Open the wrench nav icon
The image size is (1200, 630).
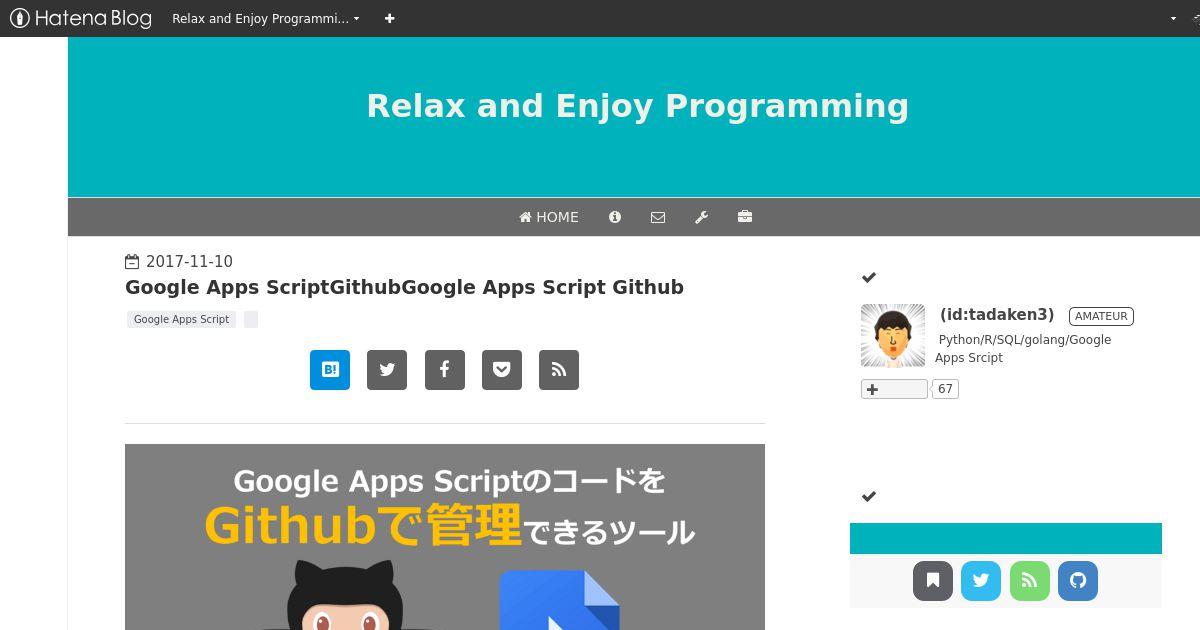[701, 217]
